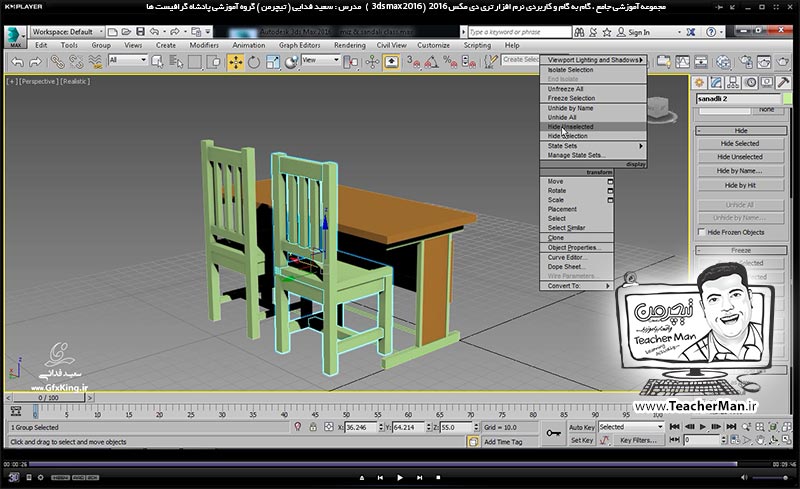Screen dimensions: 800x489
Task: Click the sanadli 2 object name field
Action: [x=738, y=99]
